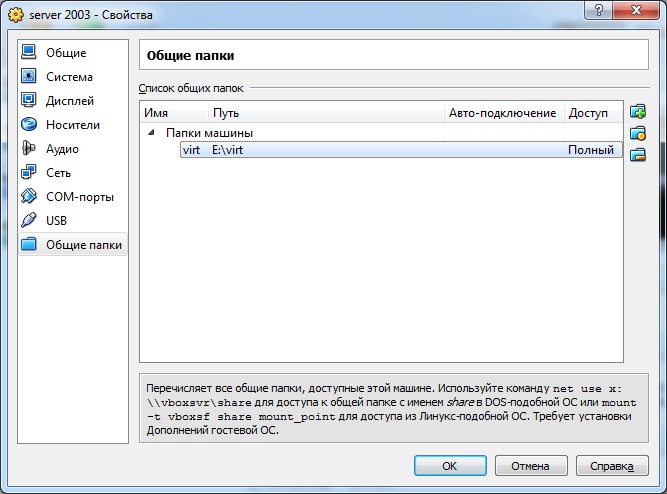Click the Отмена button

[x=530, y=466]
